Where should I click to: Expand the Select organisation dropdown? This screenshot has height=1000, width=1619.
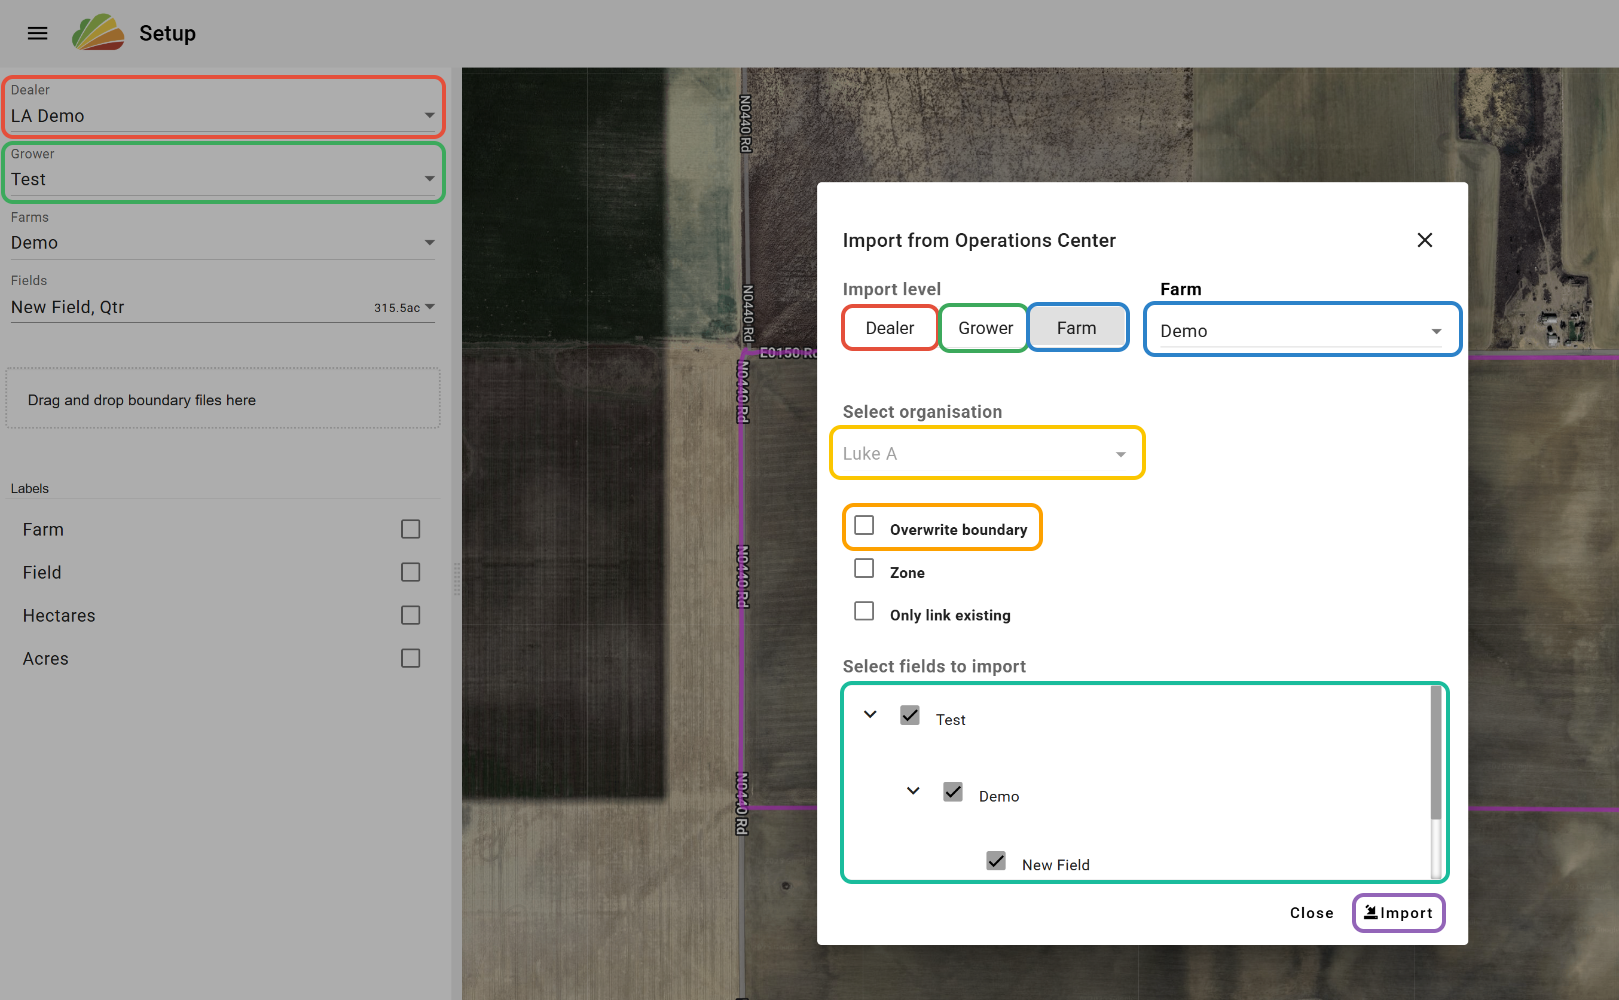tap(986, 454)
